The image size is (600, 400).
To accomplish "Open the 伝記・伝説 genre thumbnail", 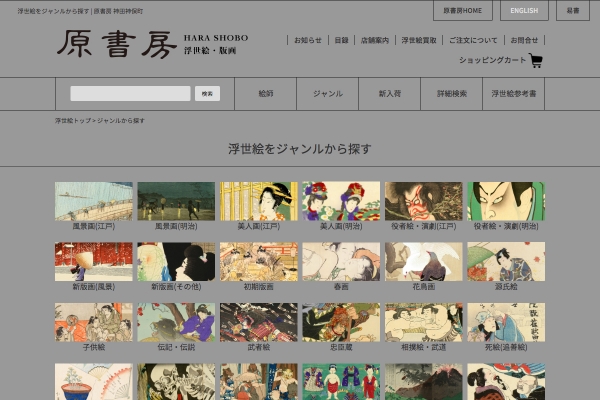I will pos(176,322).
